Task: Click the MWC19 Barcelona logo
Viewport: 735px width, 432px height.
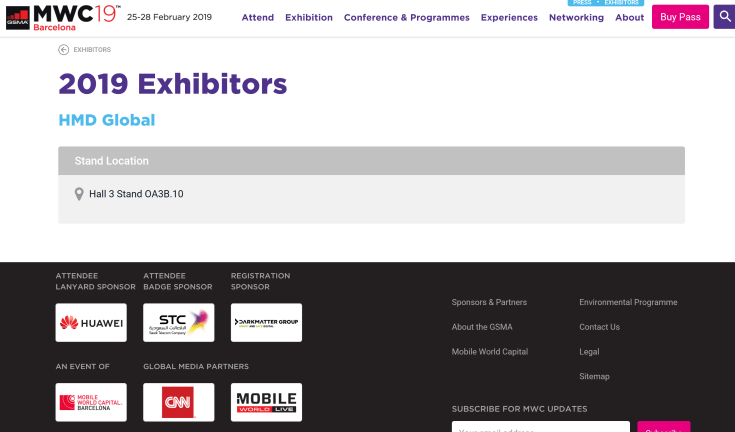Action: pyautogui.click(x=62, y=17)
